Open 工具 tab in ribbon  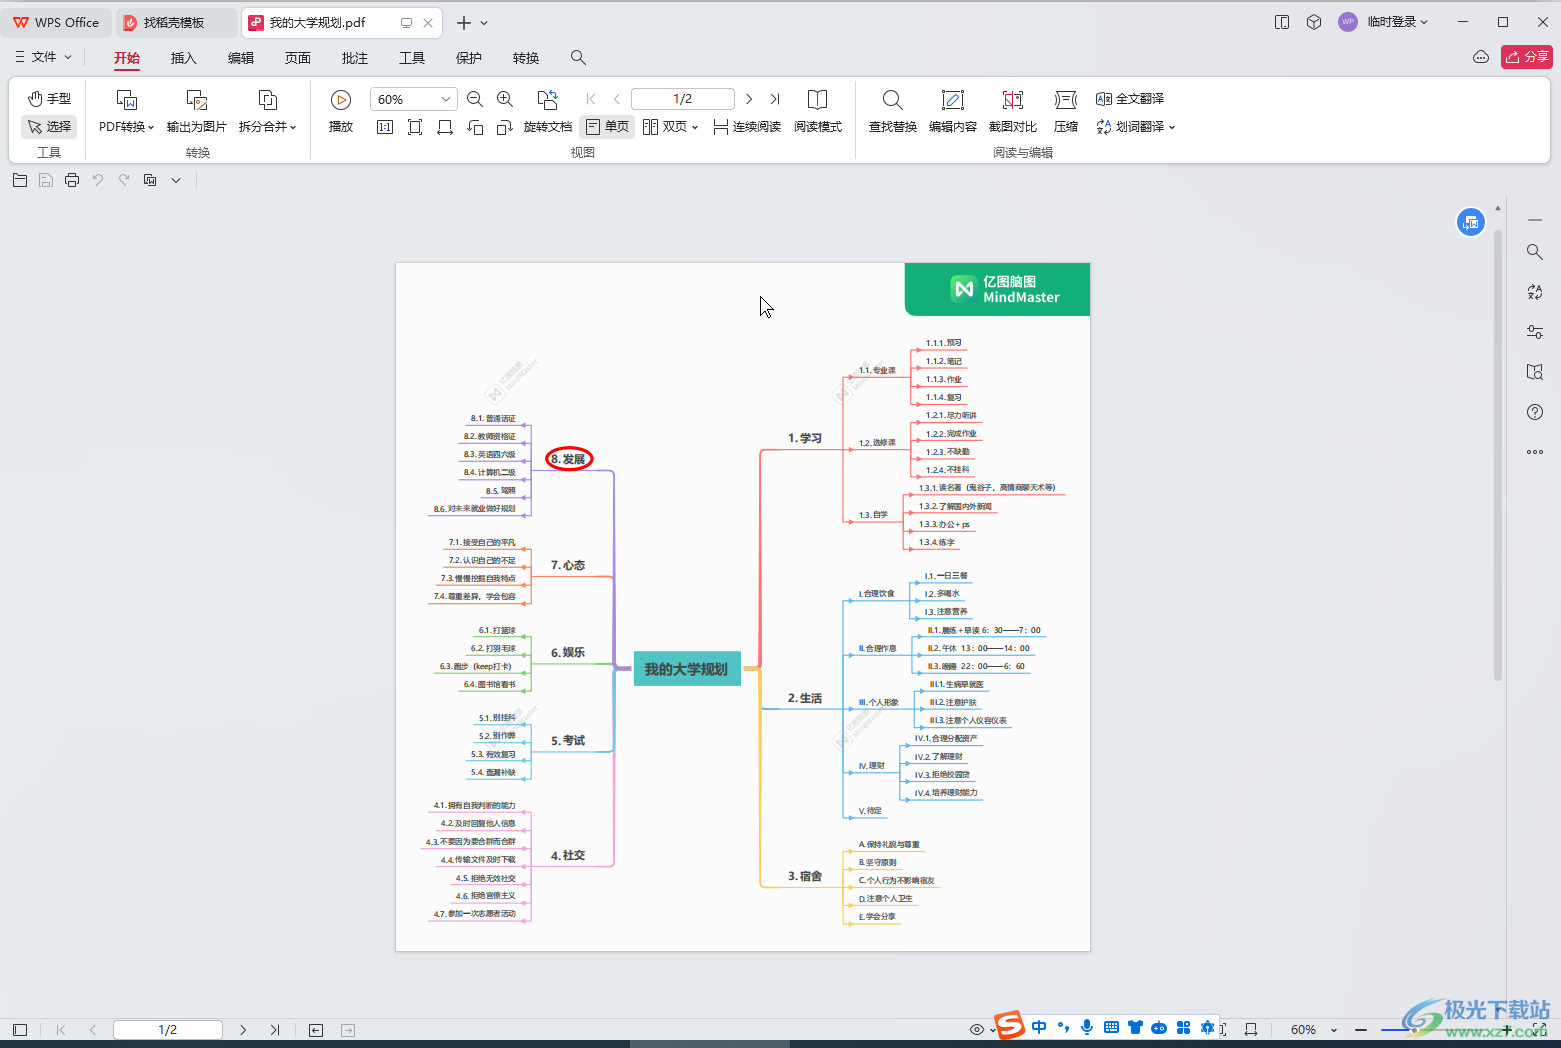412,58
